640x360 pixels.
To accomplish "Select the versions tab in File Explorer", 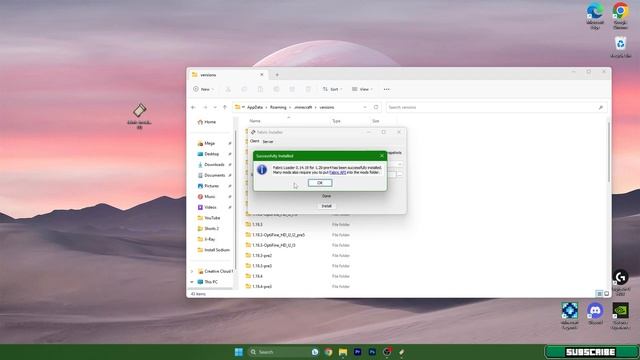I will point(227,75).
